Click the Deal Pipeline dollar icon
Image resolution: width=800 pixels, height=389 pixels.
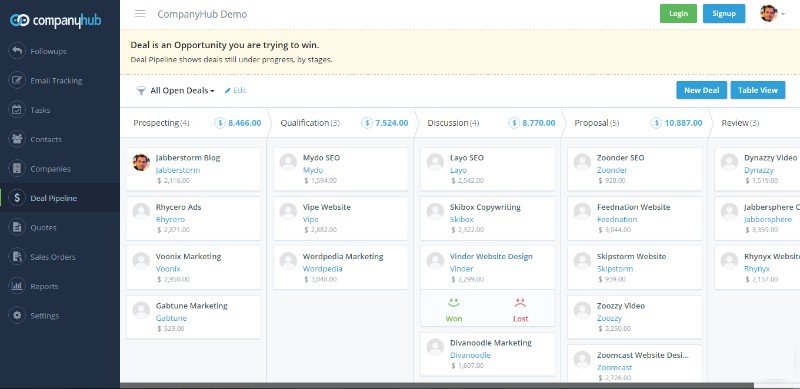pos(17,198)
